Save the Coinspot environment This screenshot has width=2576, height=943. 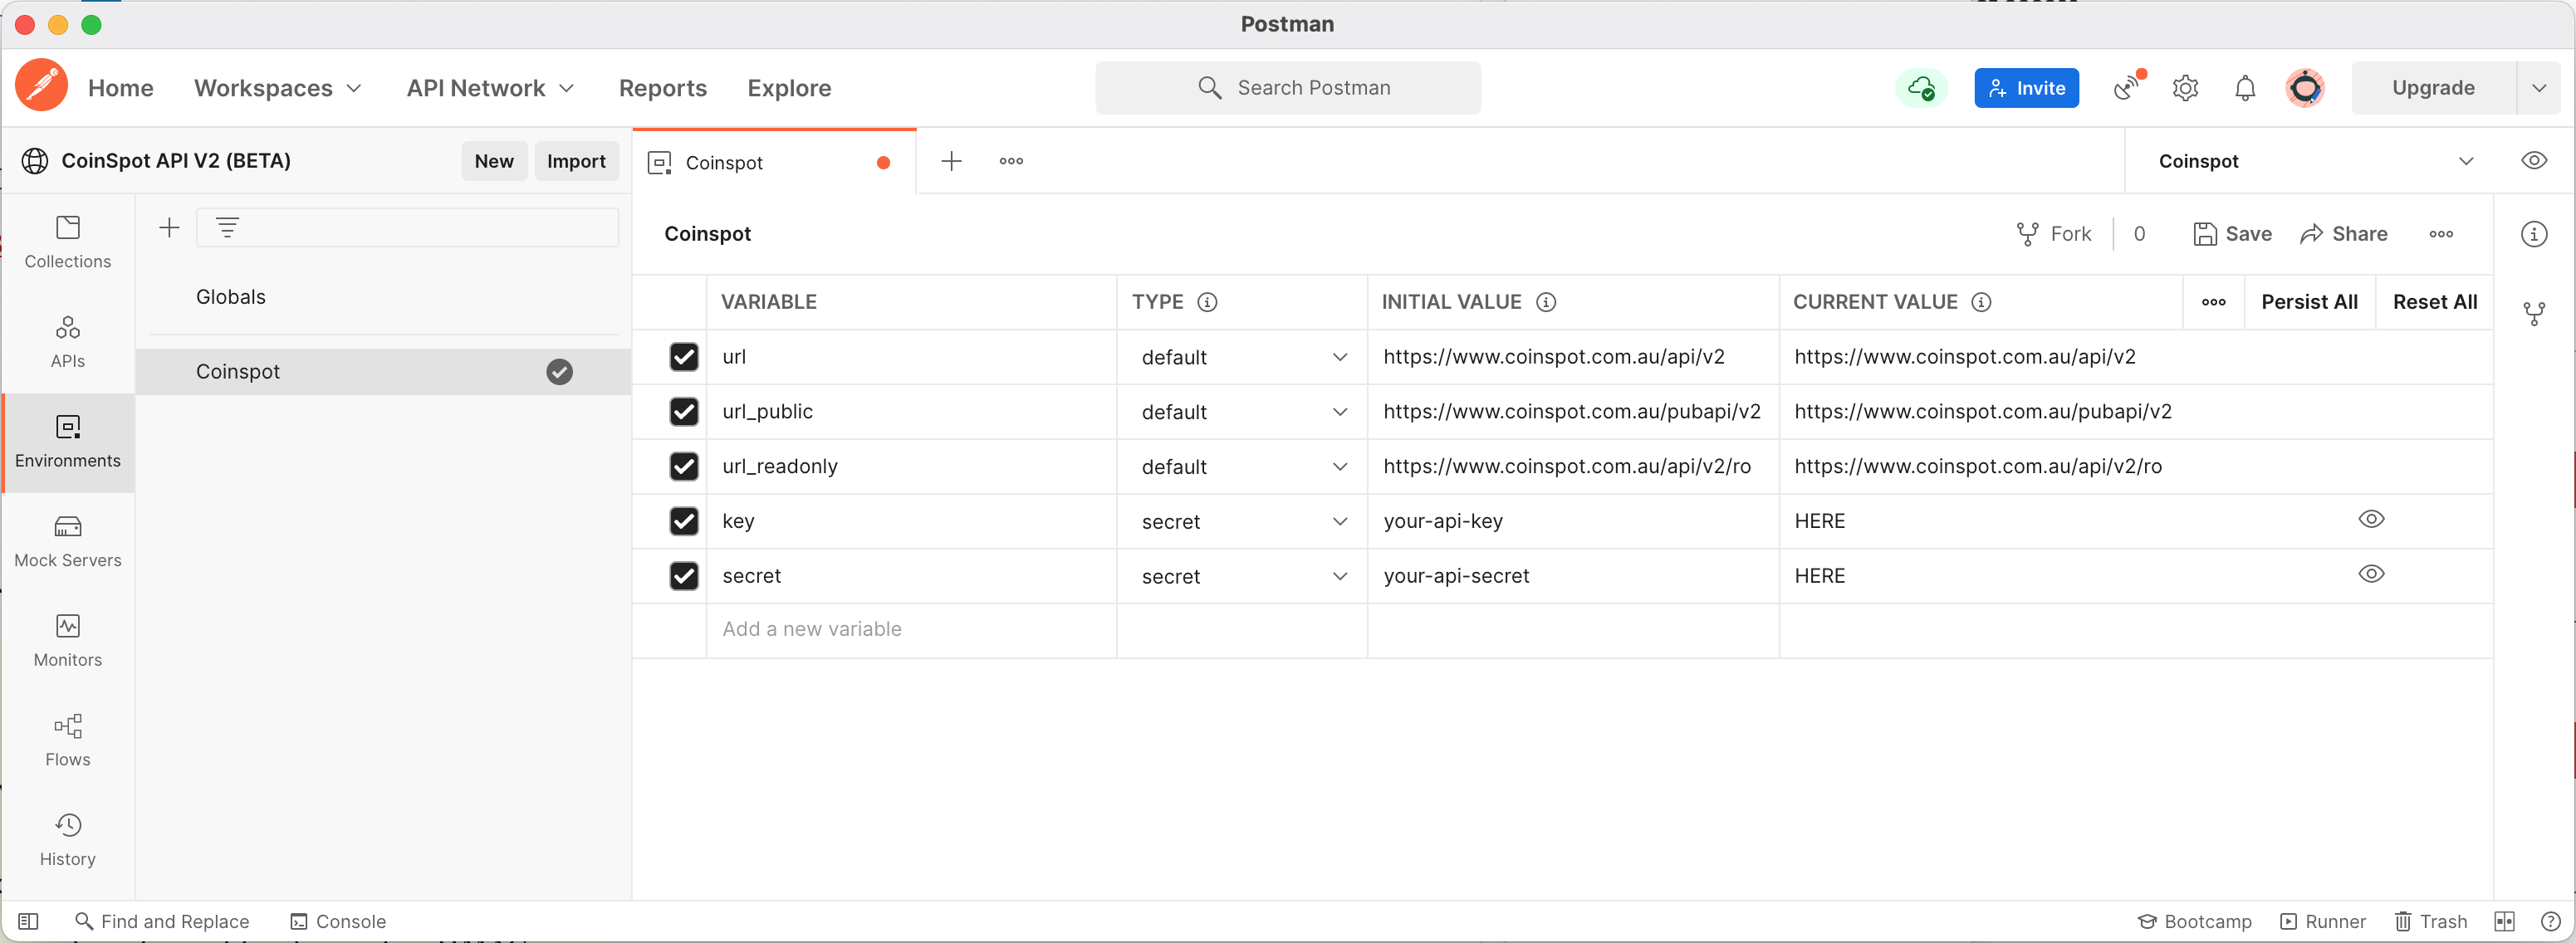[2232, 234]
